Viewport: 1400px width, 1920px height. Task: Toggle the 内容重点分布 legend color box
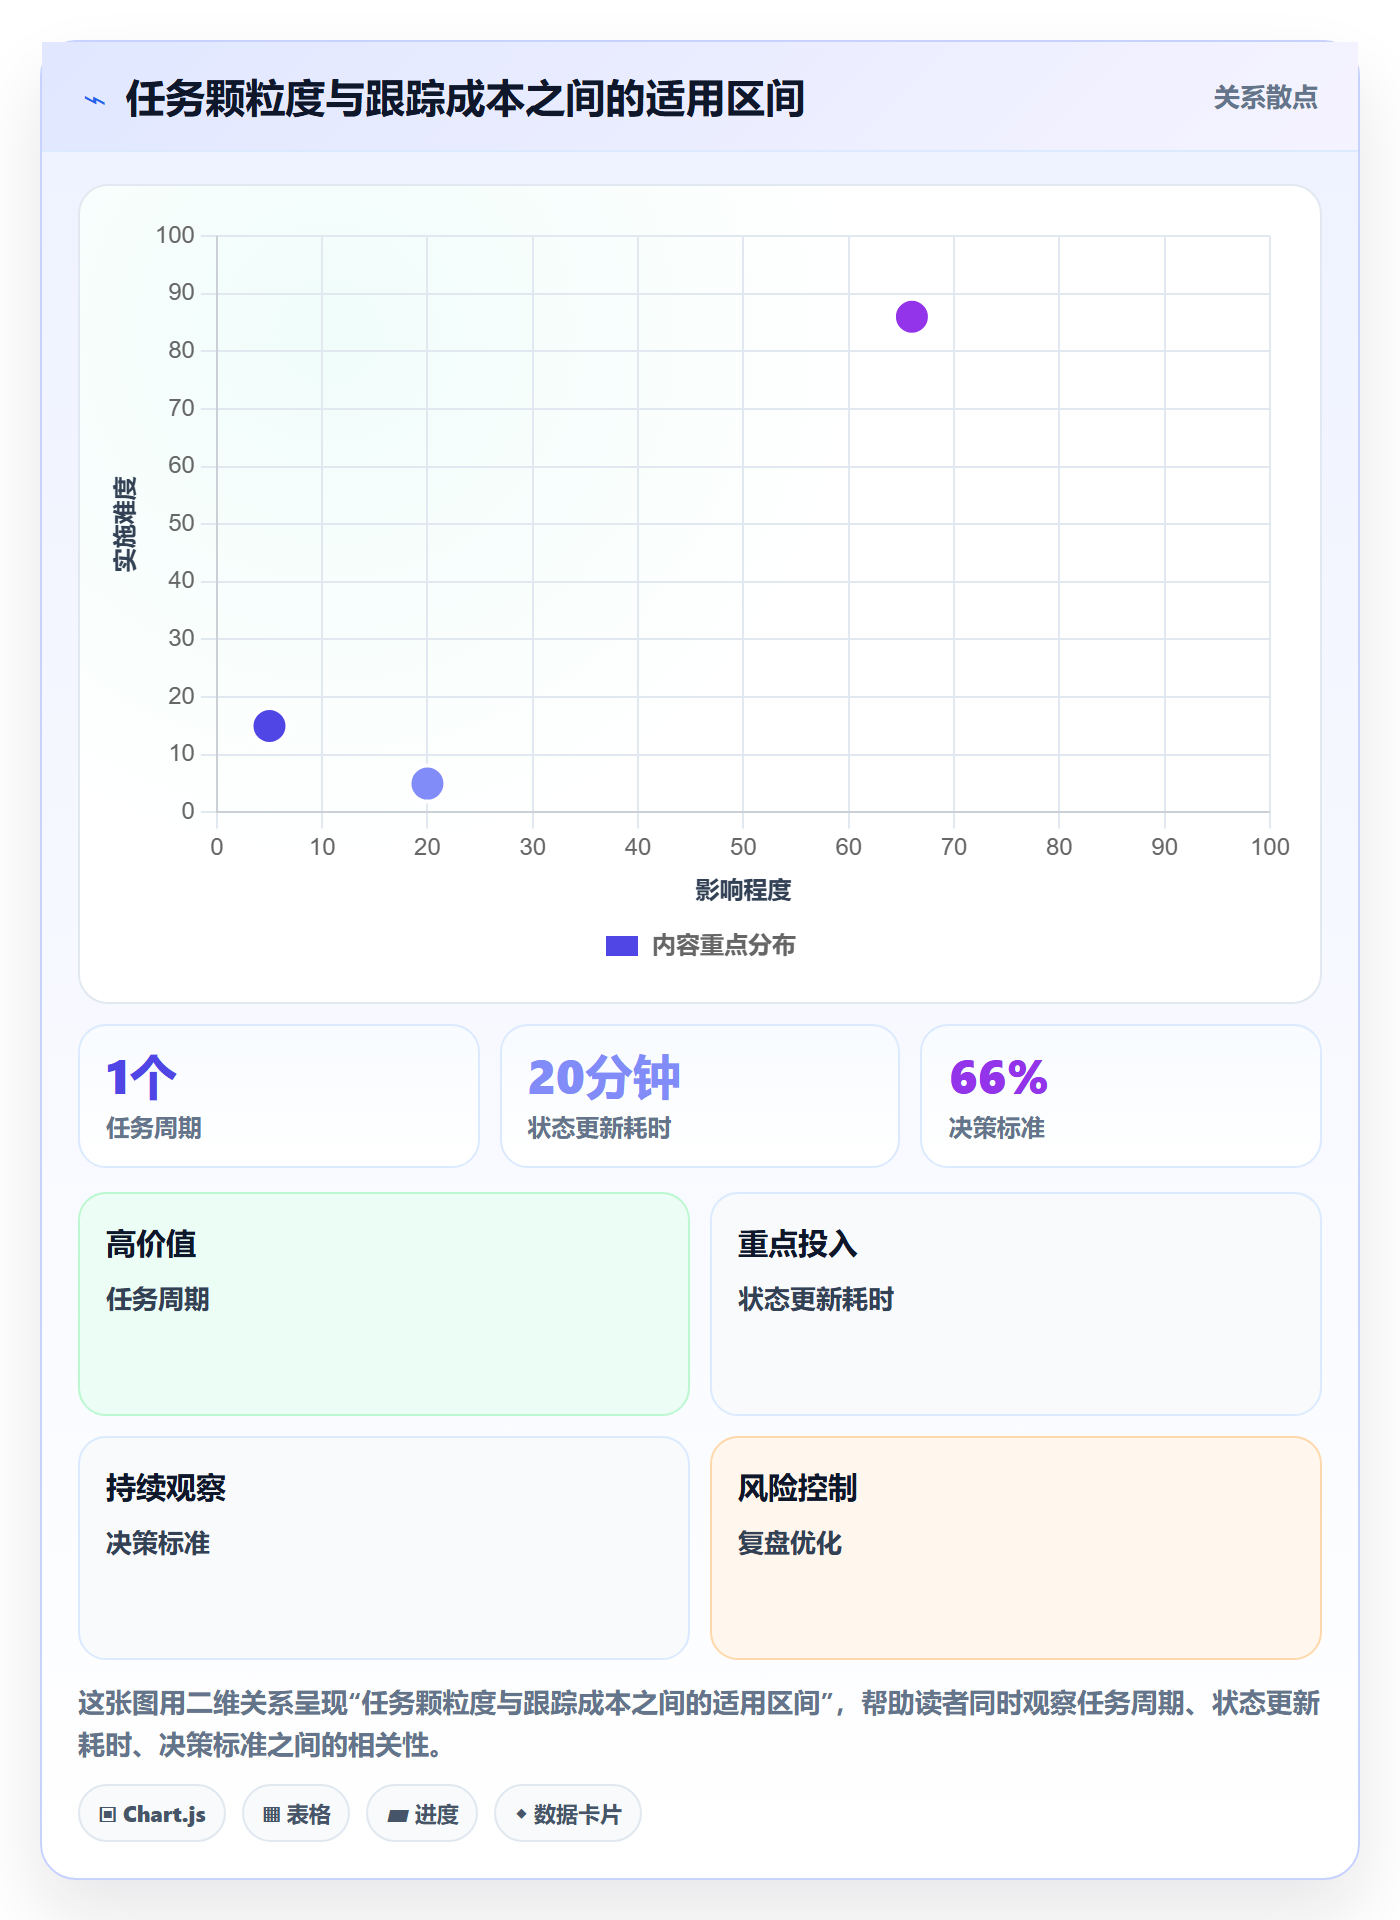621,946
